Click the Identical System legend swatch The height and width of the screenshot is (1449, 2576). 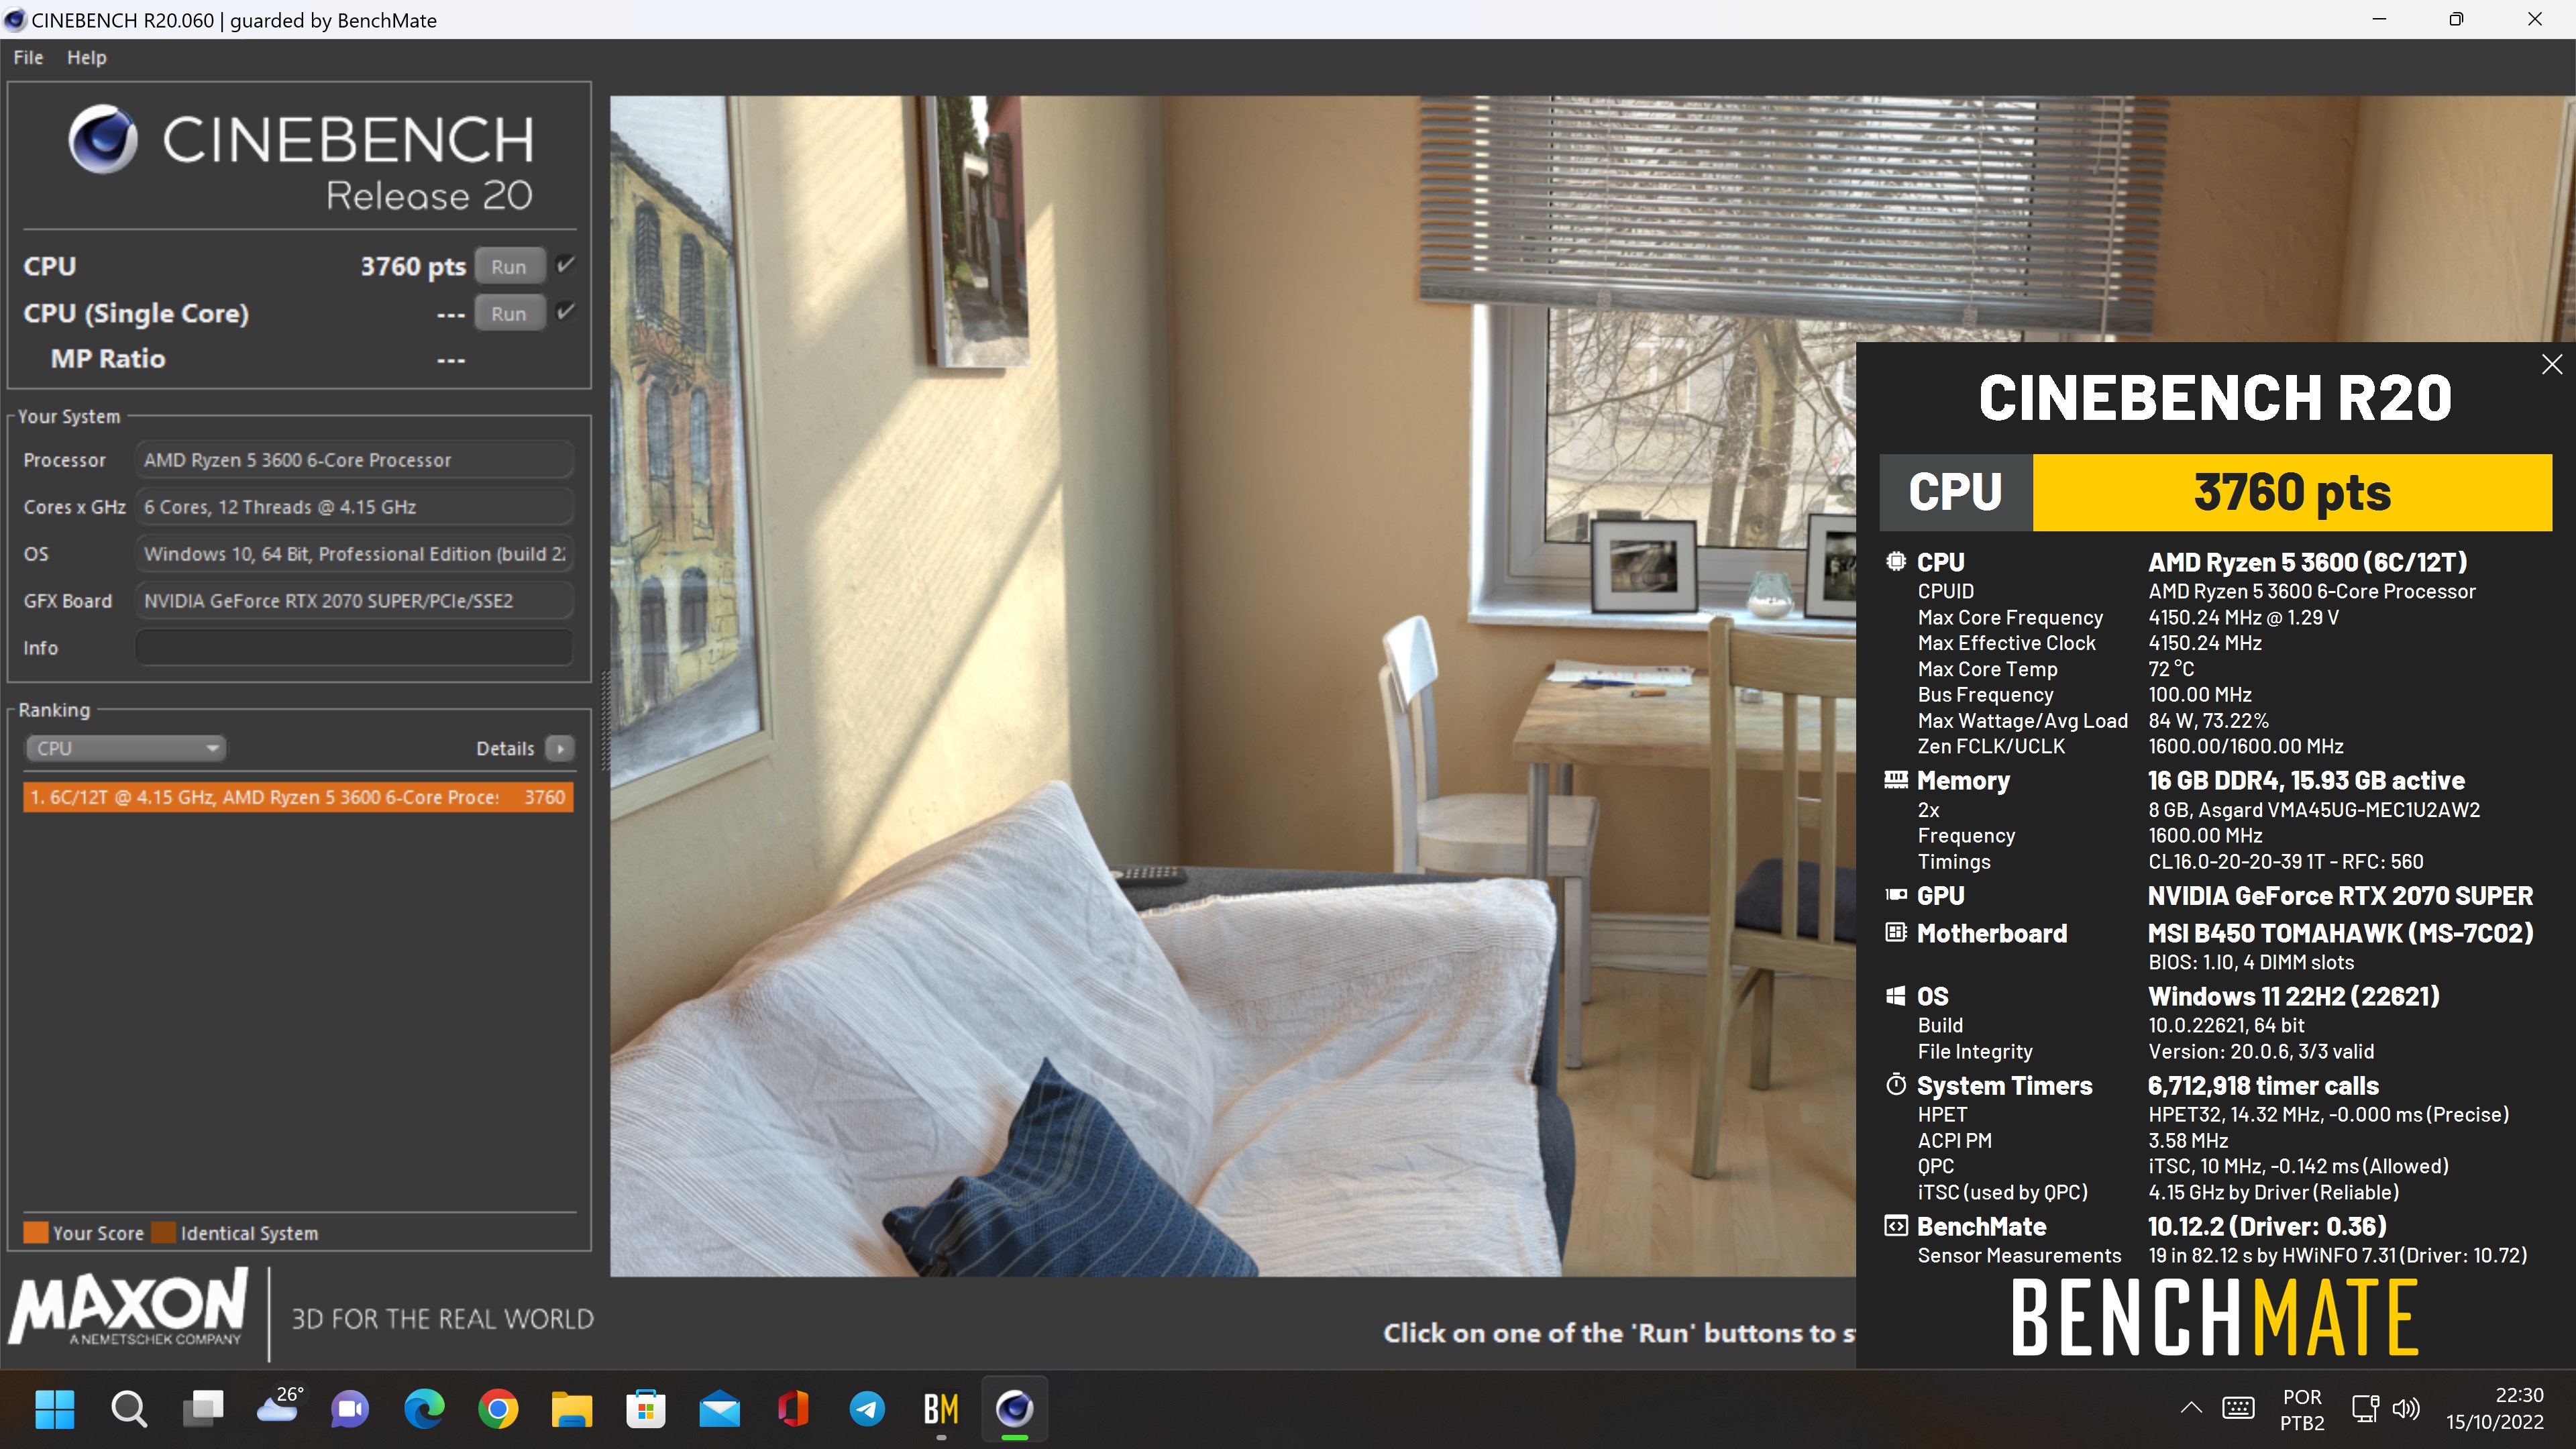[x=164, y=1232]
